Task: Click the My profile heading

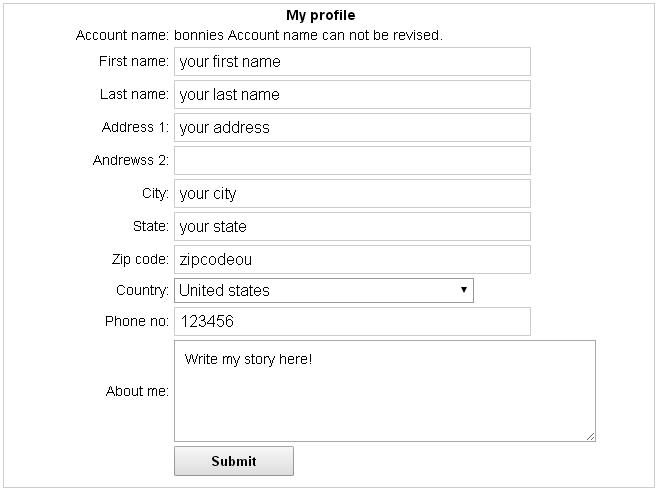Action: pyautogui.click(x=320, y=15)
